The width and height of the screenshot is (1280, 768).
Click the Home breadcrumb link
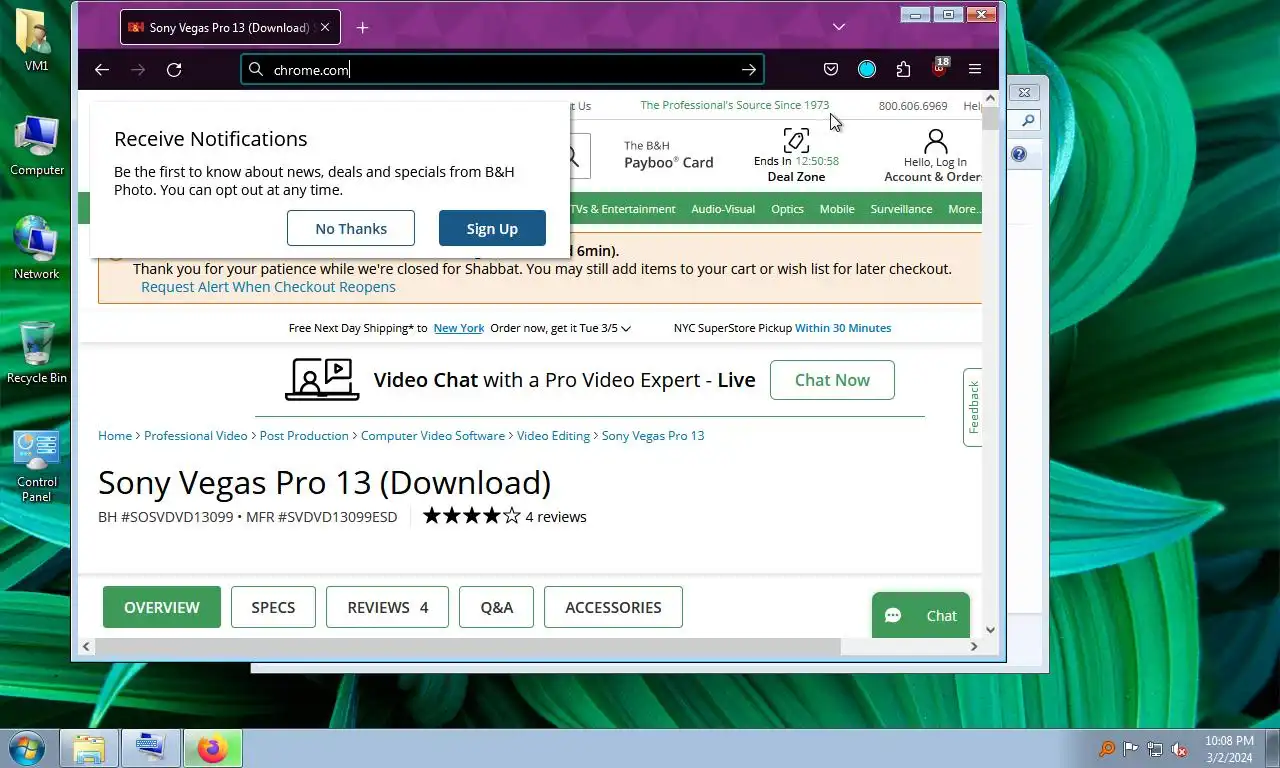coord(115,436)
